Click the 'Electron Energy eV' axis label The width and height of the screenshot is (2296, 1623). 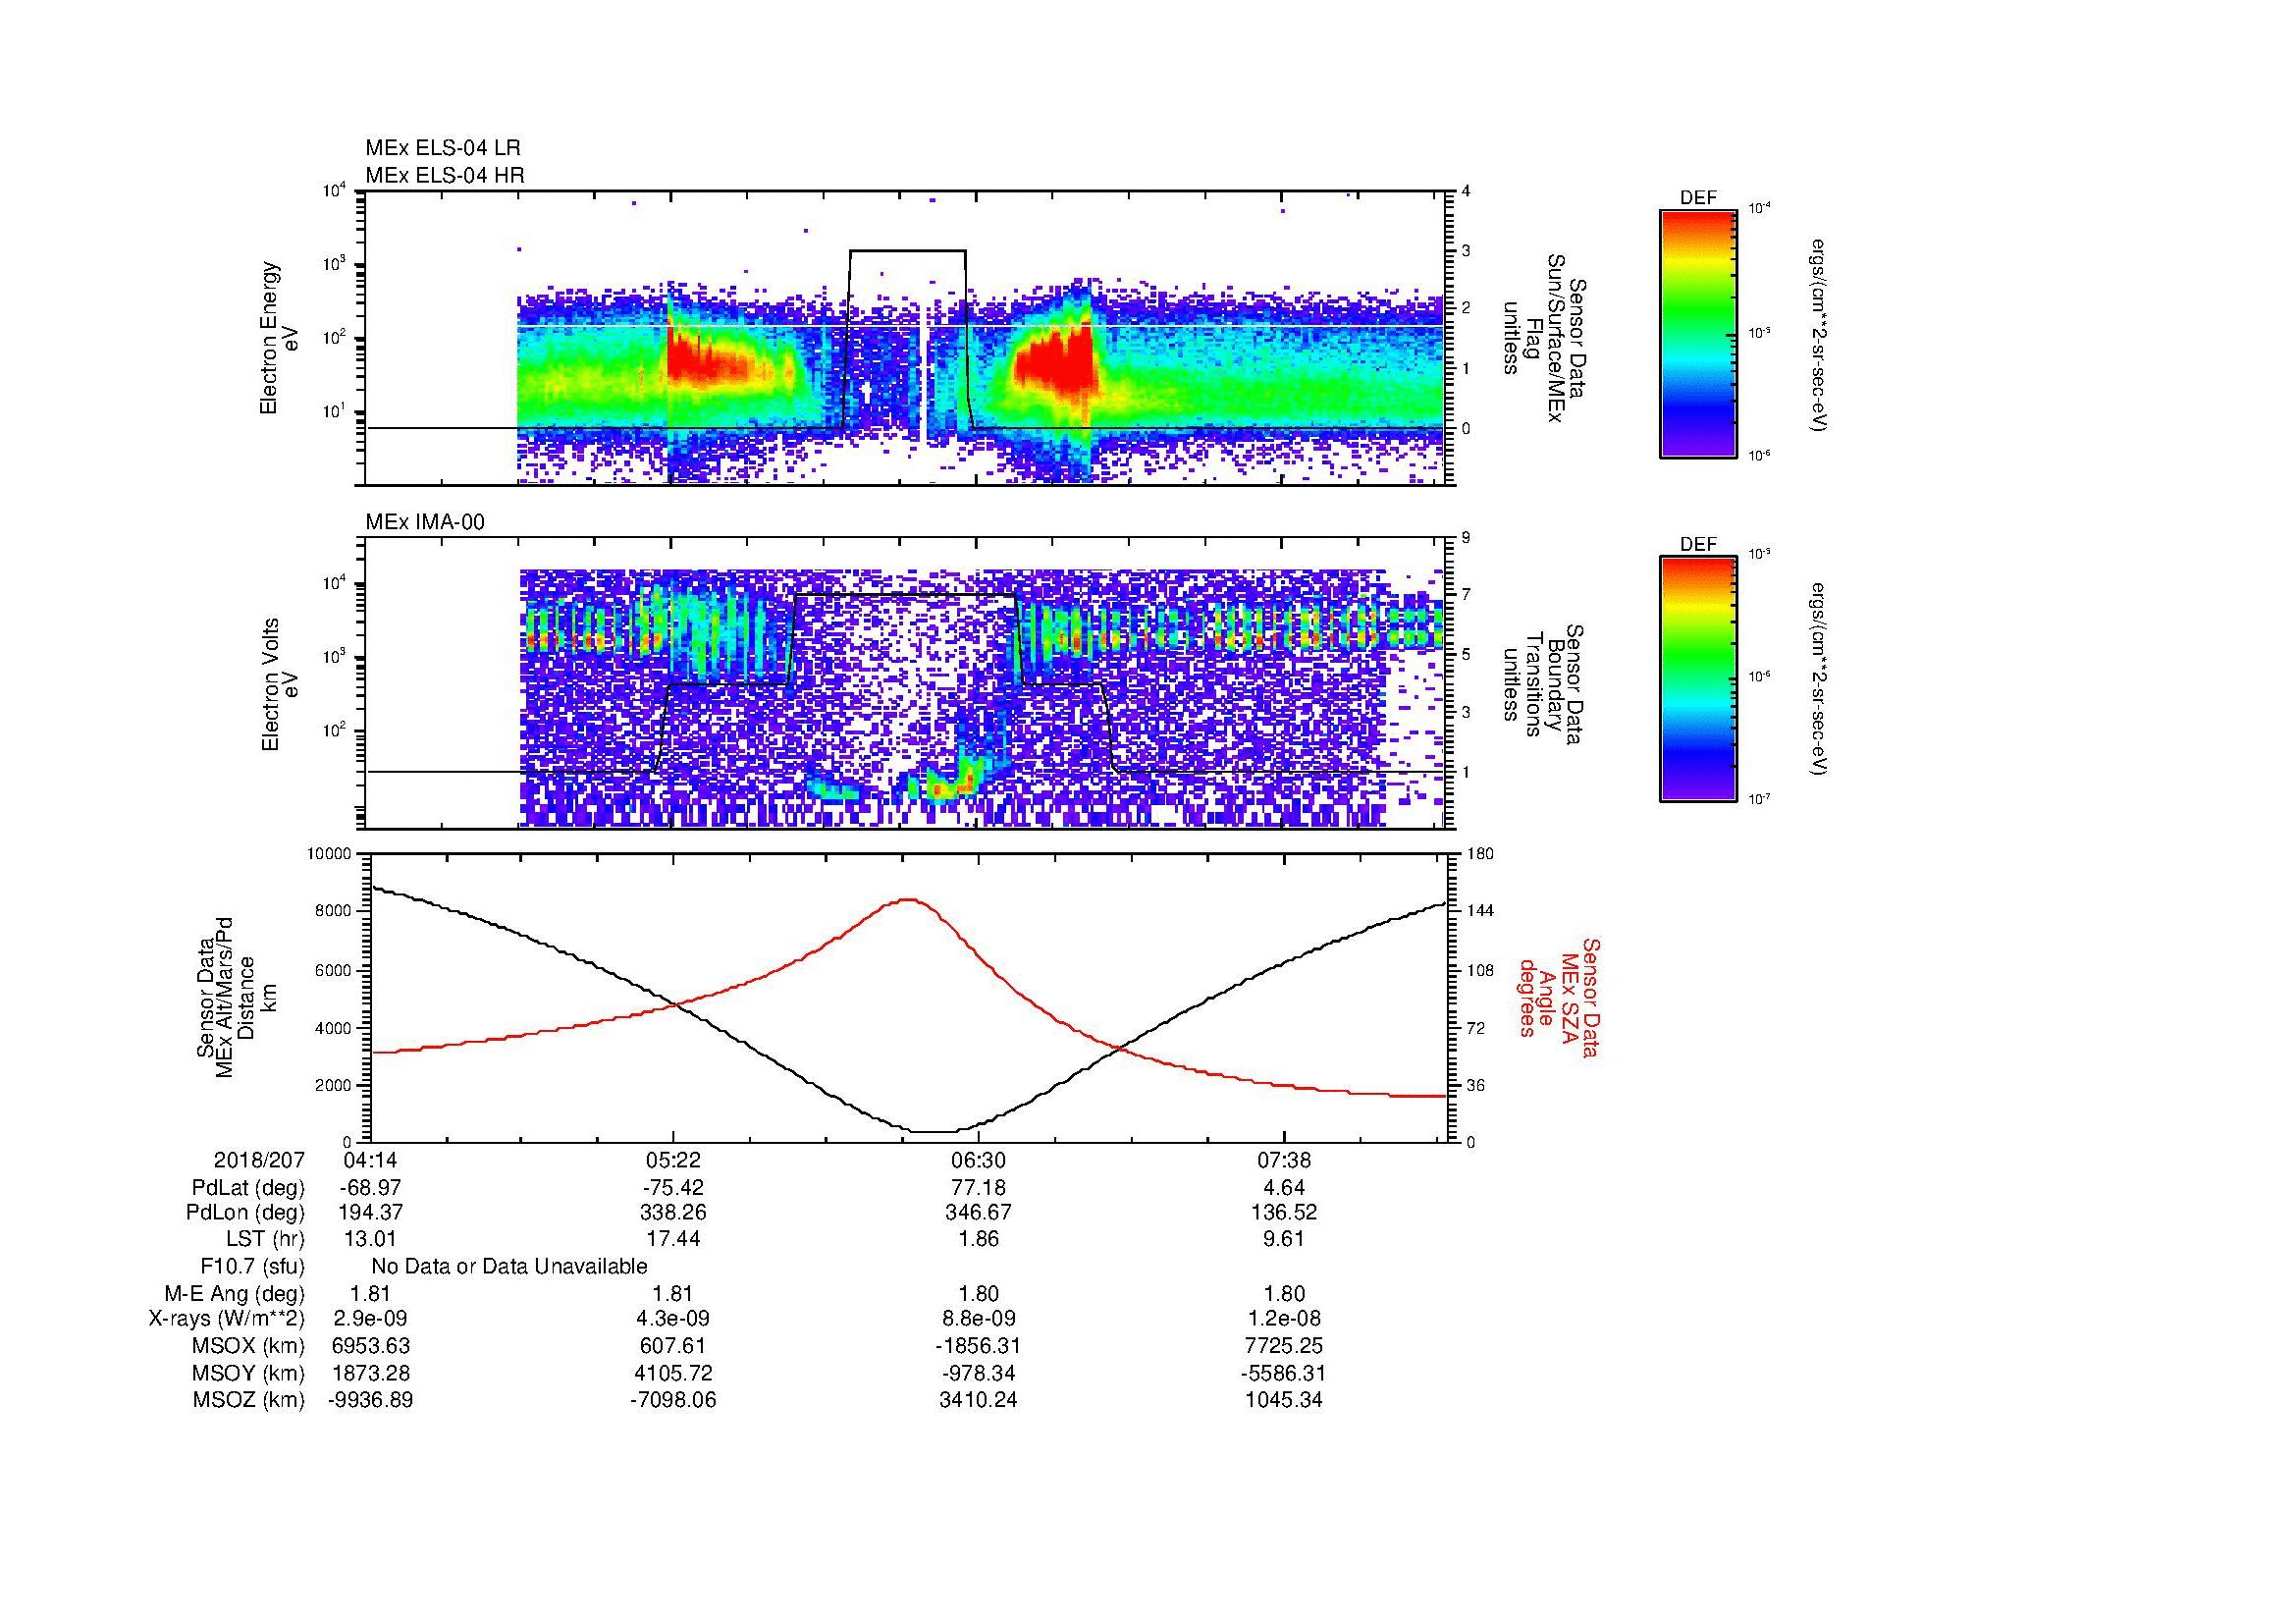tap(279, 338)
